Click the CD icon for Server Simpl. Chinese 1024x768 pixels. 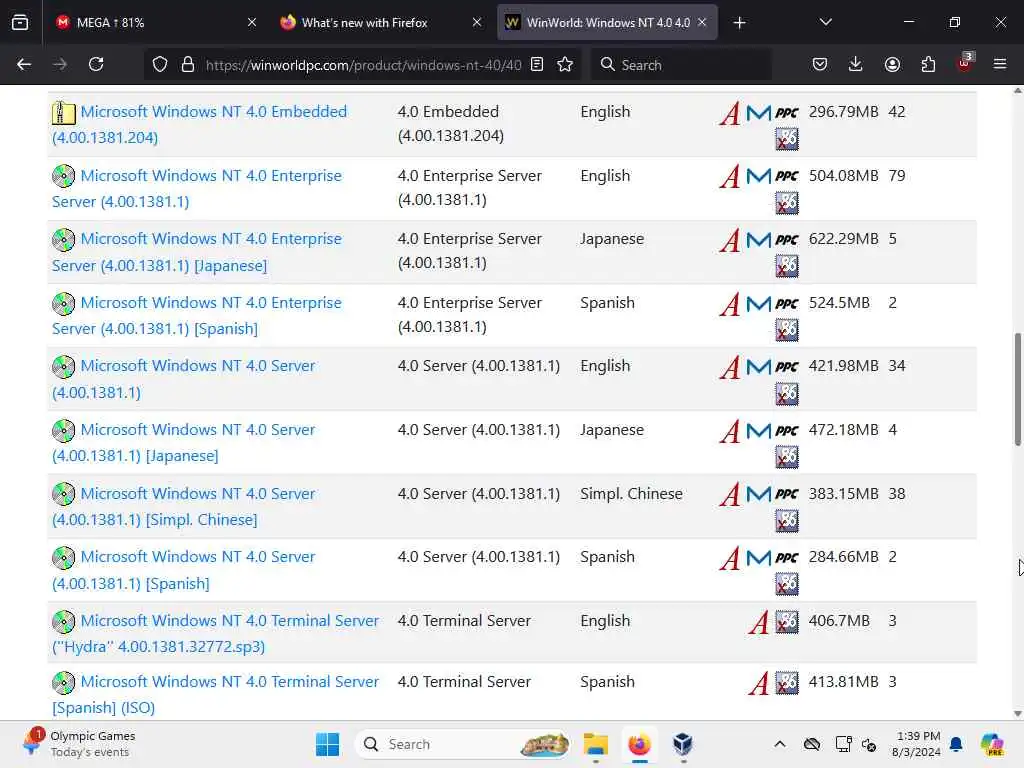pyautogui.click(x=63, y=494)
